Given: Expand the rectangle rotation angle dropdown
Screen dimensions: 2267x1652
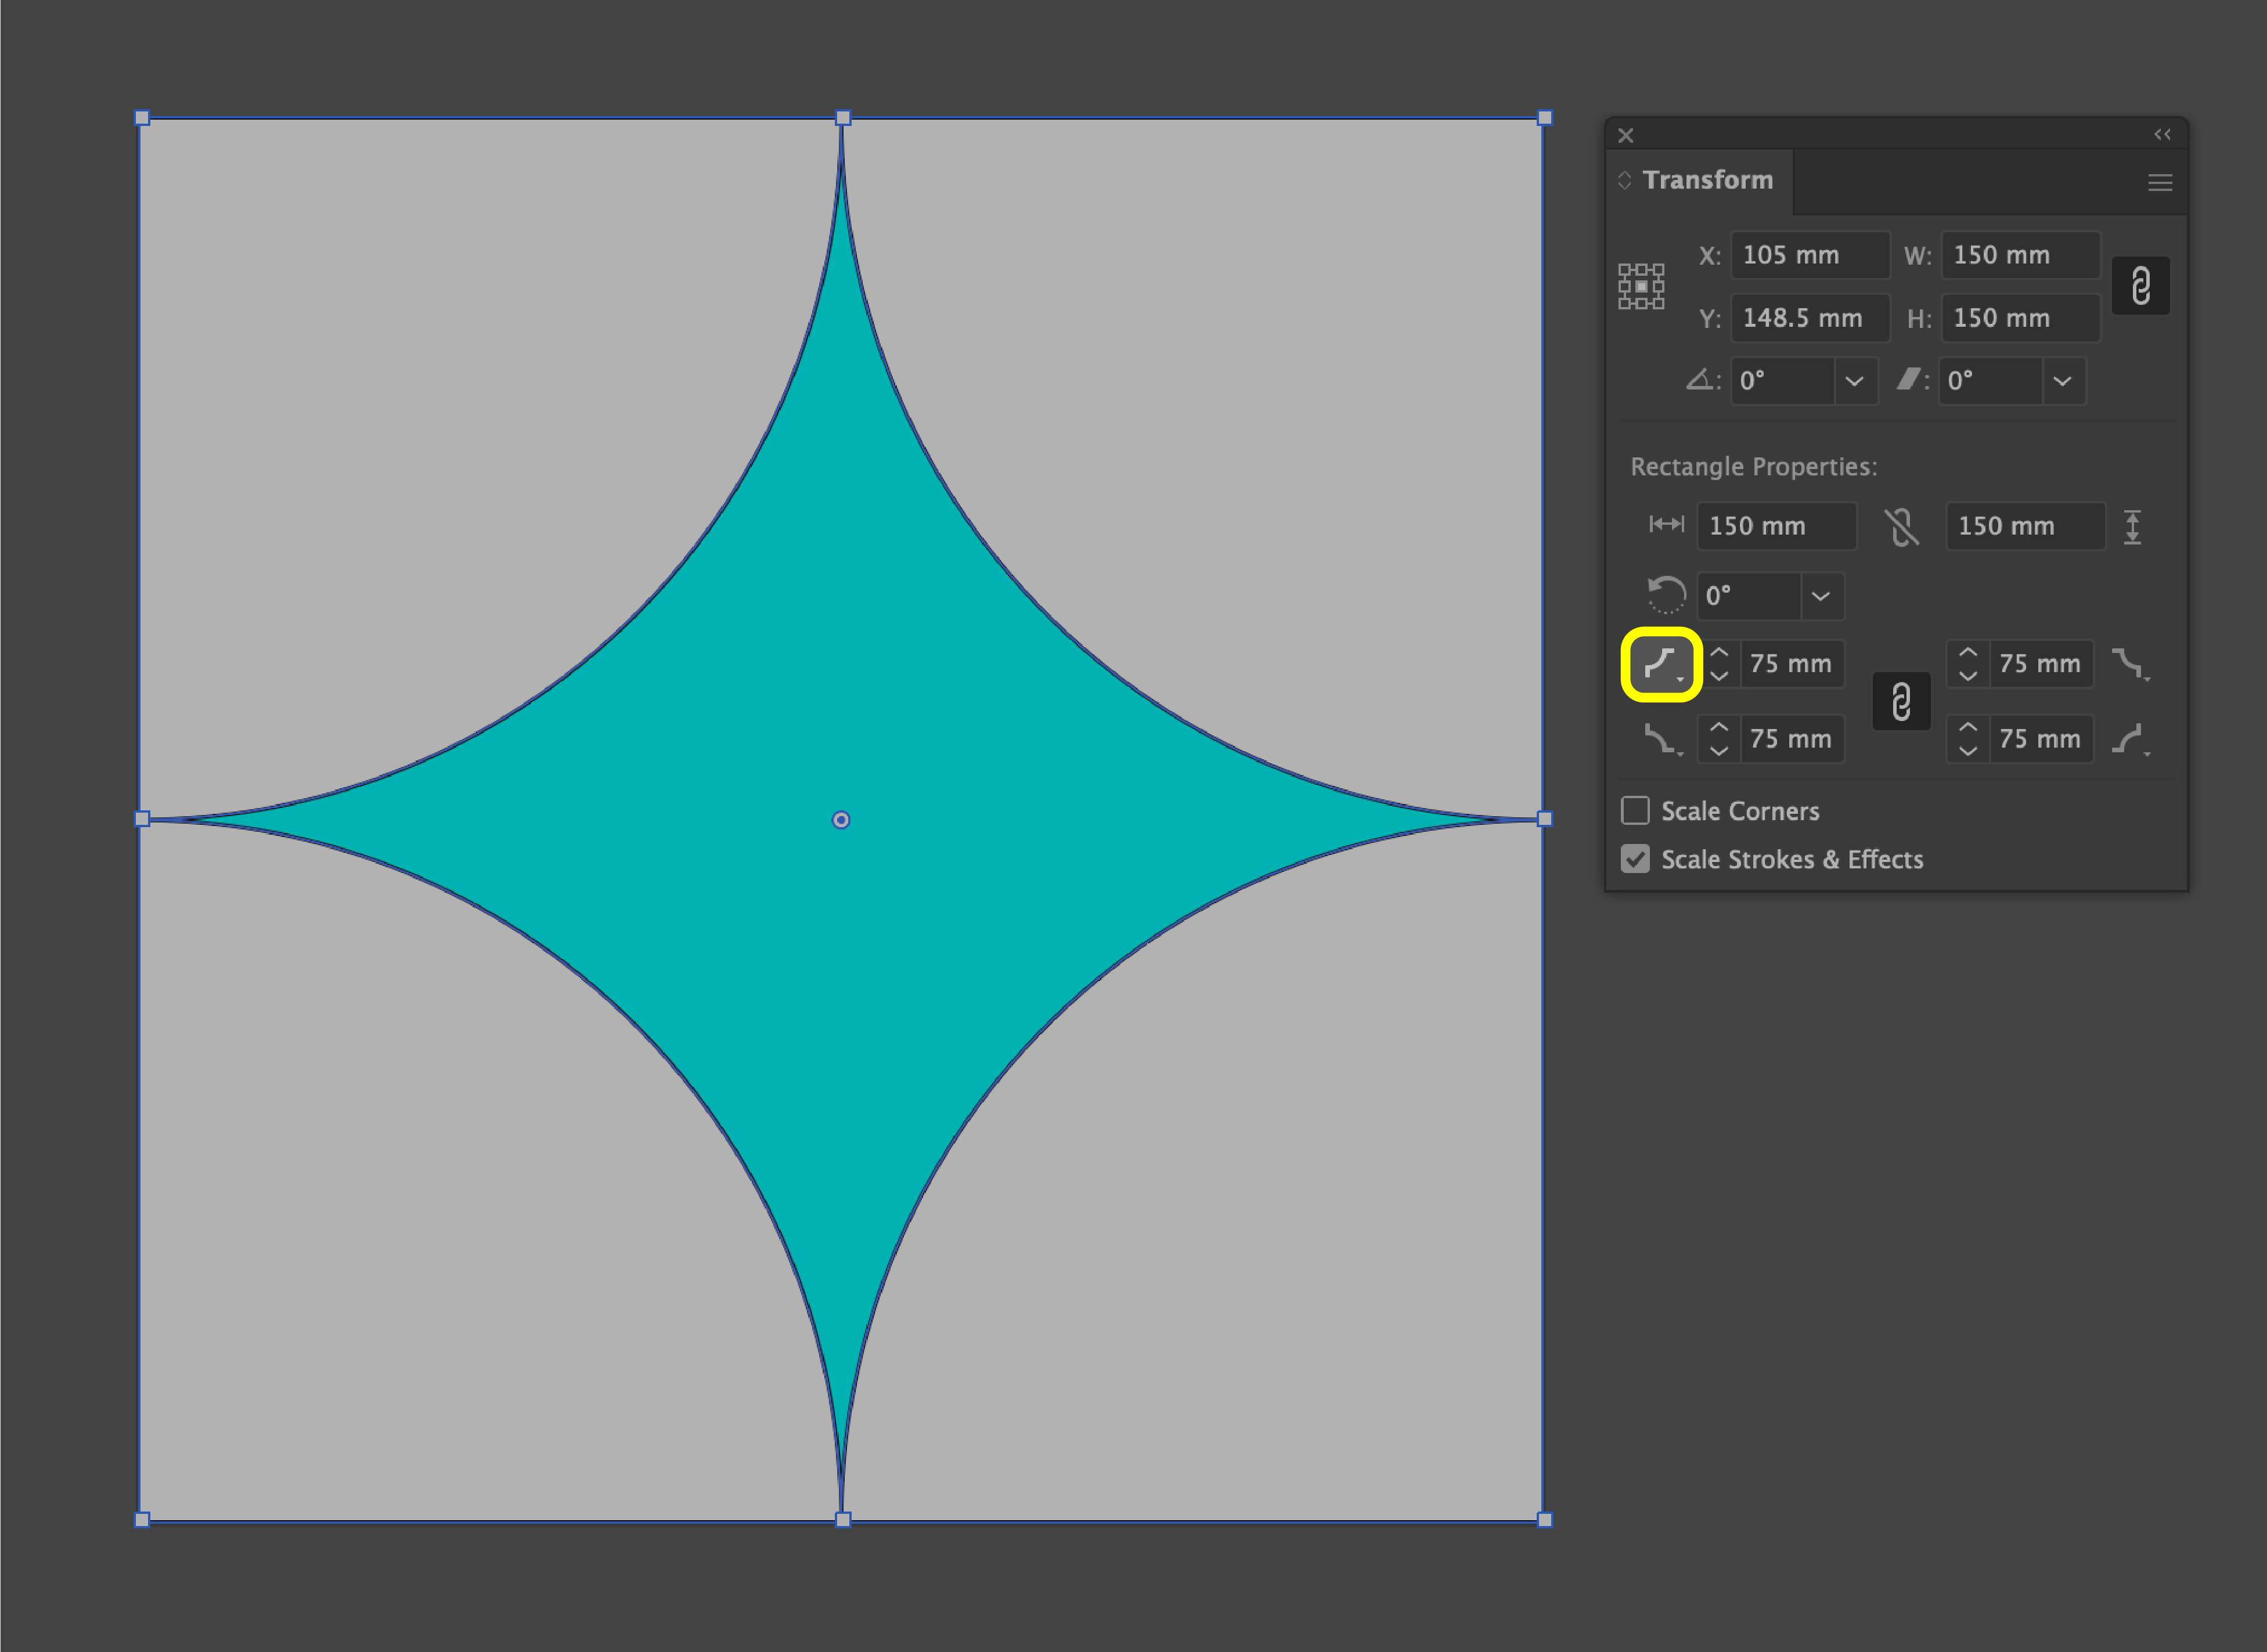Looking at the screenshot, I should click(1821, 596).
